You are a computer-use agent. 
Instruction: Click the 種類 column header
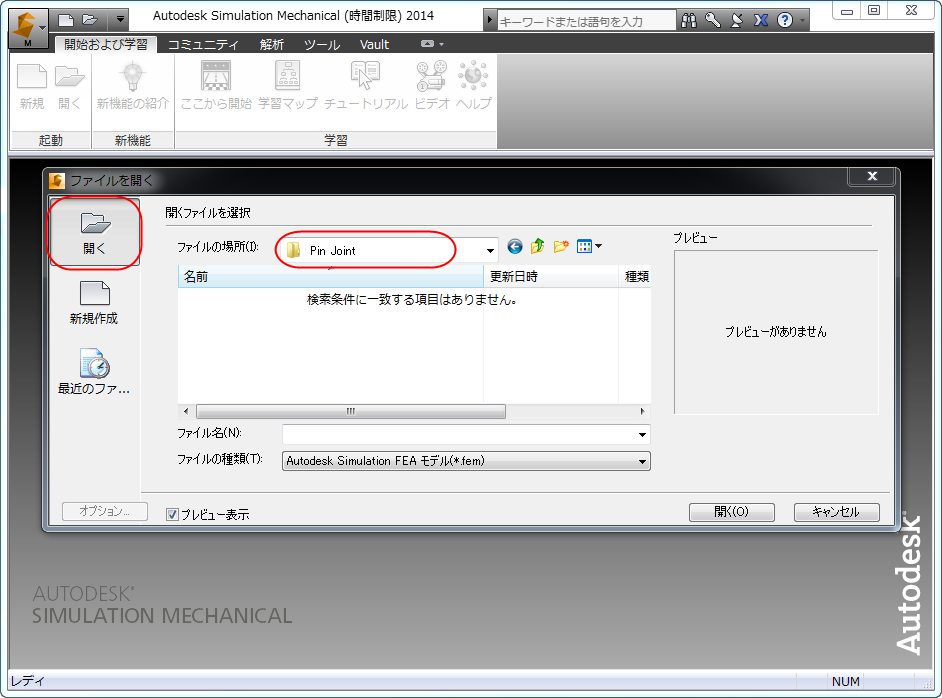(x=635, y=276)
